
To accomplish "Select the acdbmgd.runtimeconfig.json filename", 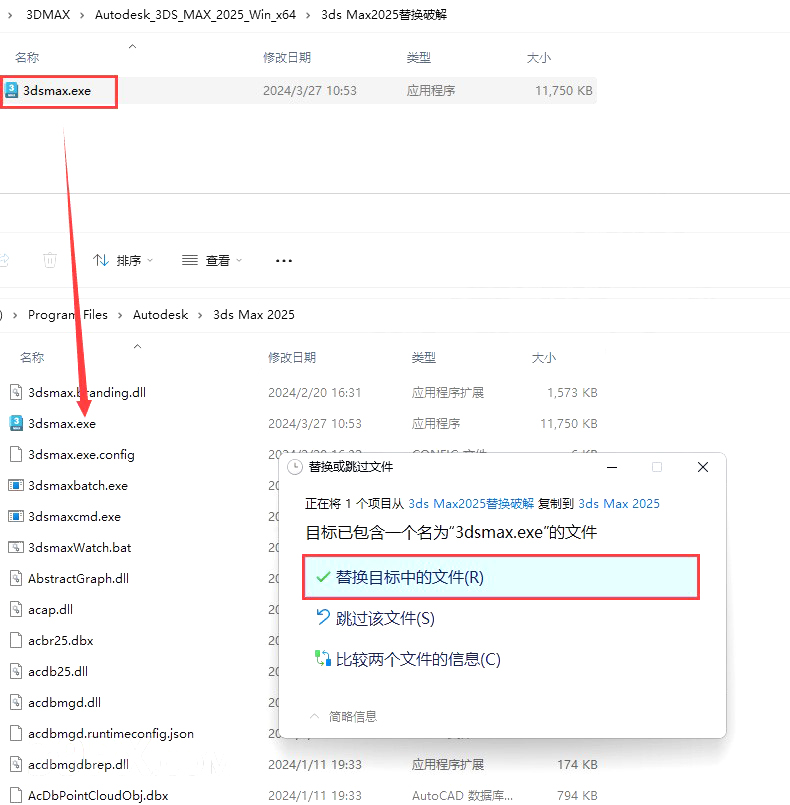I will click(111, 734).
